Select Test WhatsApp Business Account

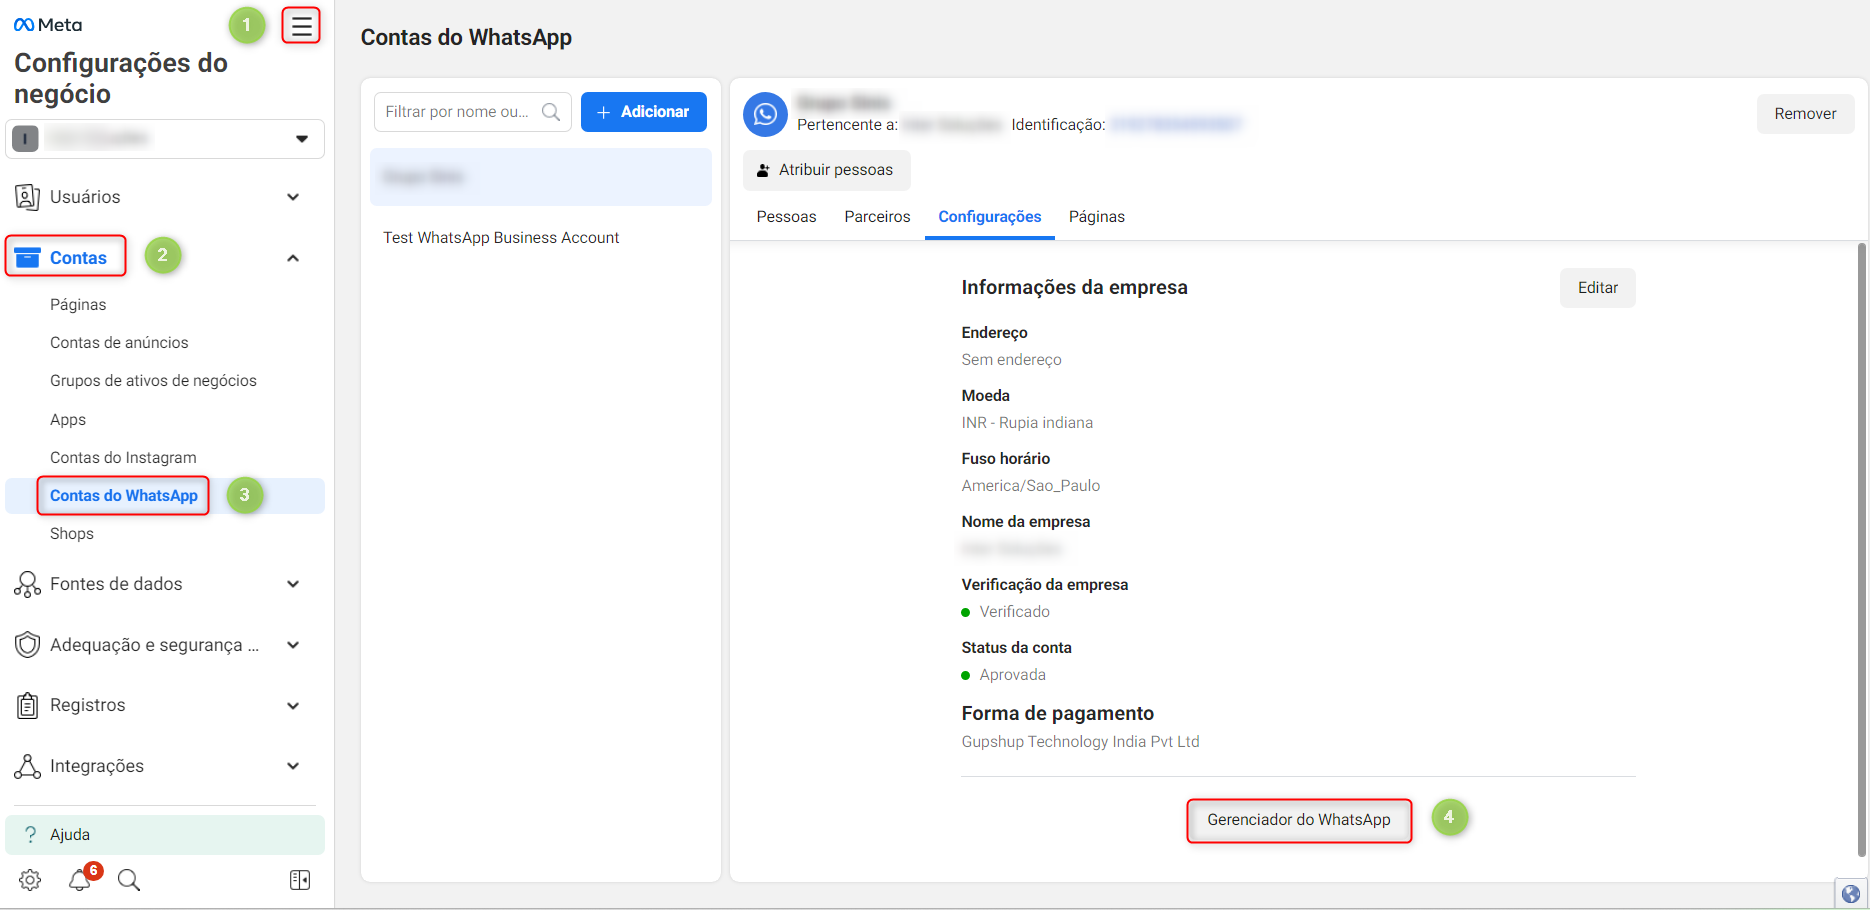501,237
